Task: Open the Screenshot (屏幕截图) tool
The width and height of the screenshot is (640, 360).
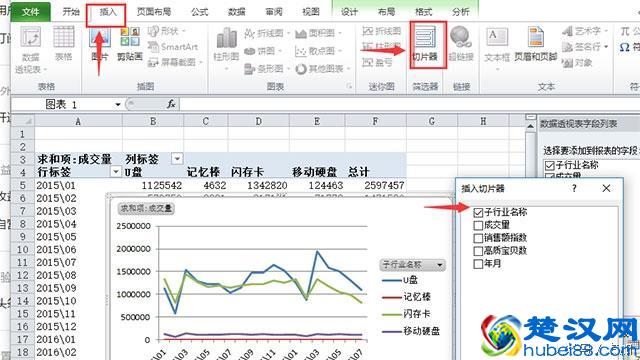Action: 175,62
